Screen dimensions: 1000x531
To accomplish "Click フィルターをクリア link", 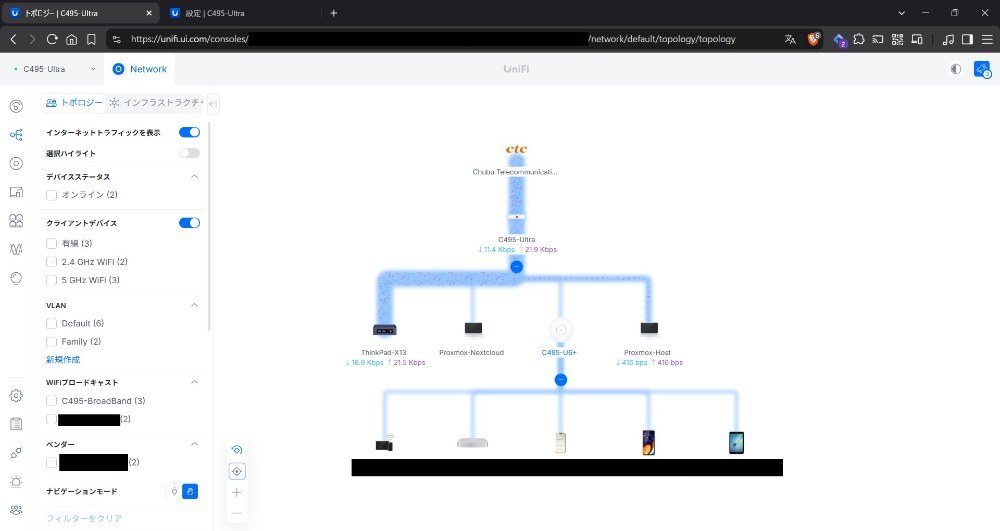I will coord(84,518).
